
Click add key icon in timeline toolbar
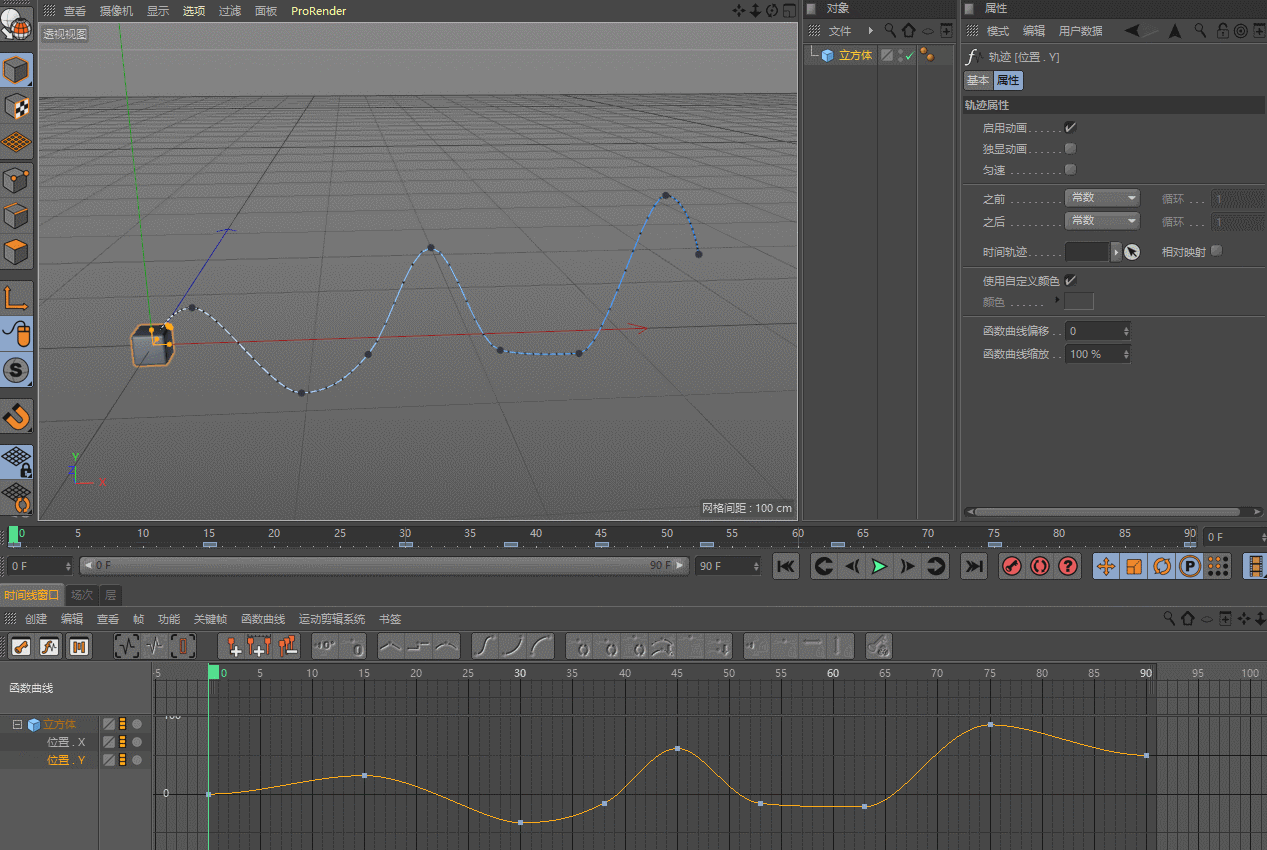[232, 647]
